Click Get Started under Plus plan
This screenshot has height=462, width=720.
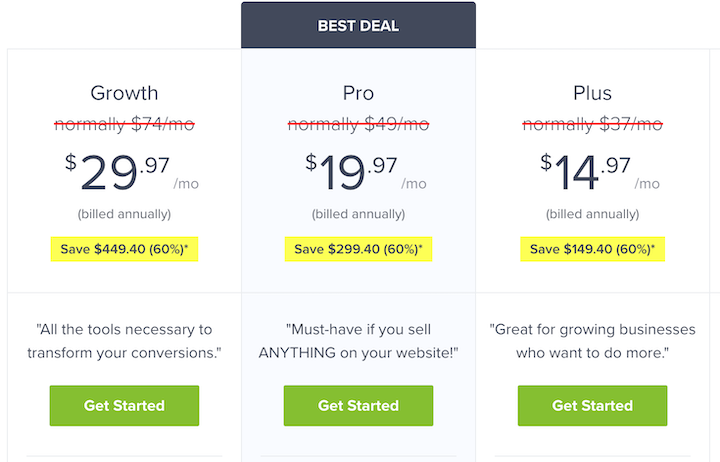pos(592,406)
